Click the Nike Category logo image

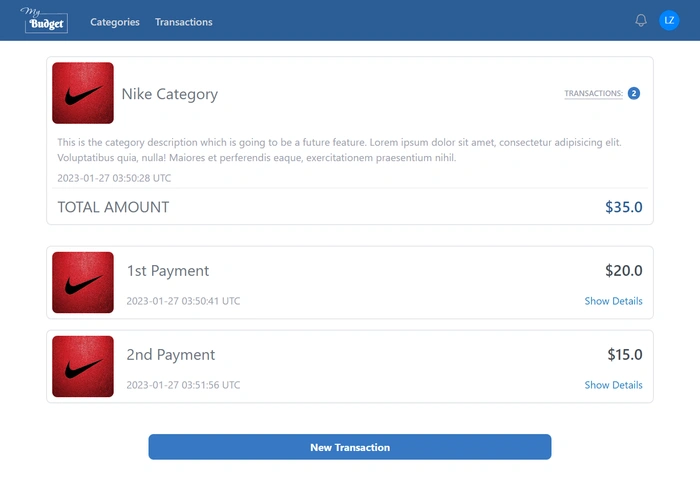click(83, 93)
